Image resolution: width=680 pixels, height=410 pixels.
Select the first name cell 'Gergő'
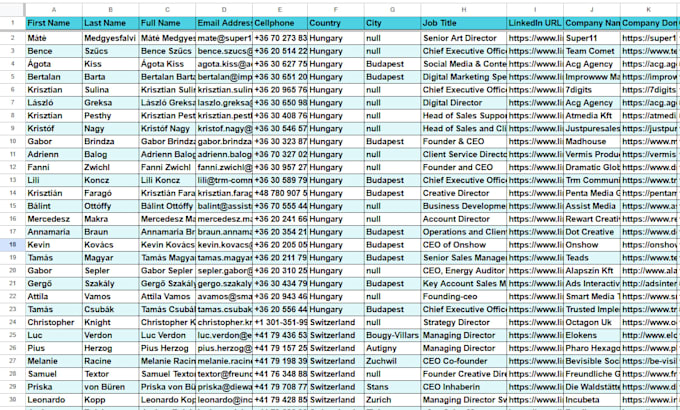54,284
